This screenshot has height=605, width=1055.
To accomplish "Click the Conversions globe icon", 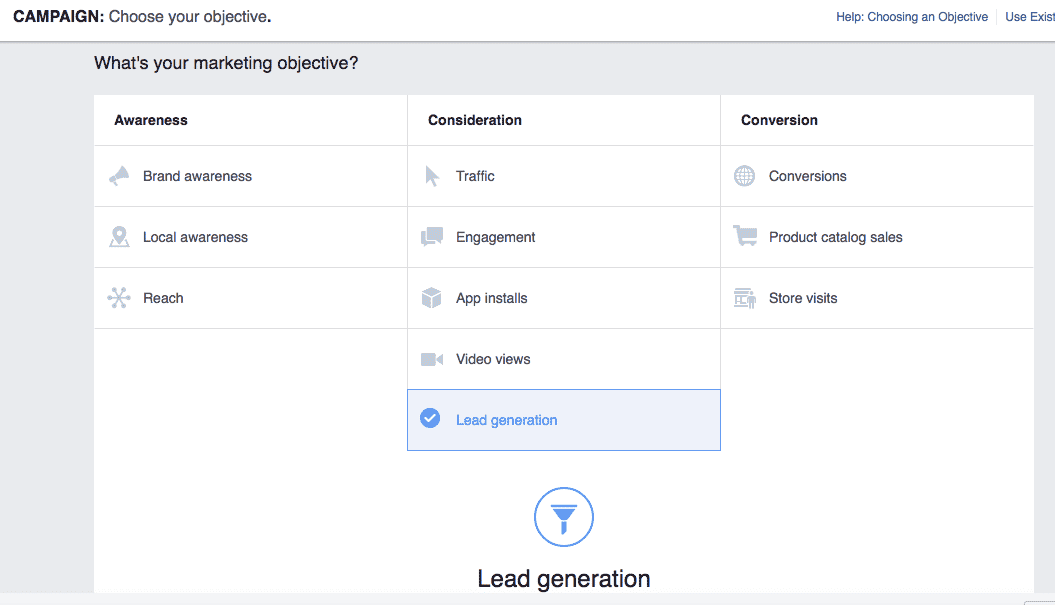I will (x=745, y=176).
